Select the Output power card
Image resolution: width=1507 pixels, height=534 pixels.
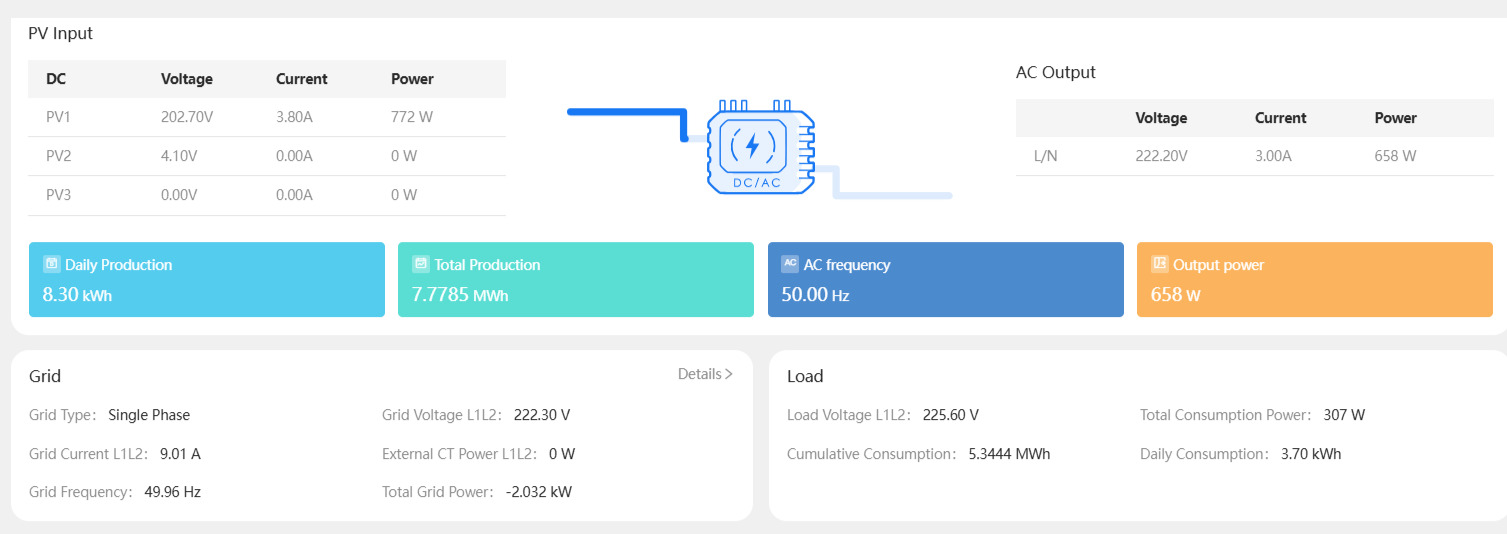(1315, 279)
